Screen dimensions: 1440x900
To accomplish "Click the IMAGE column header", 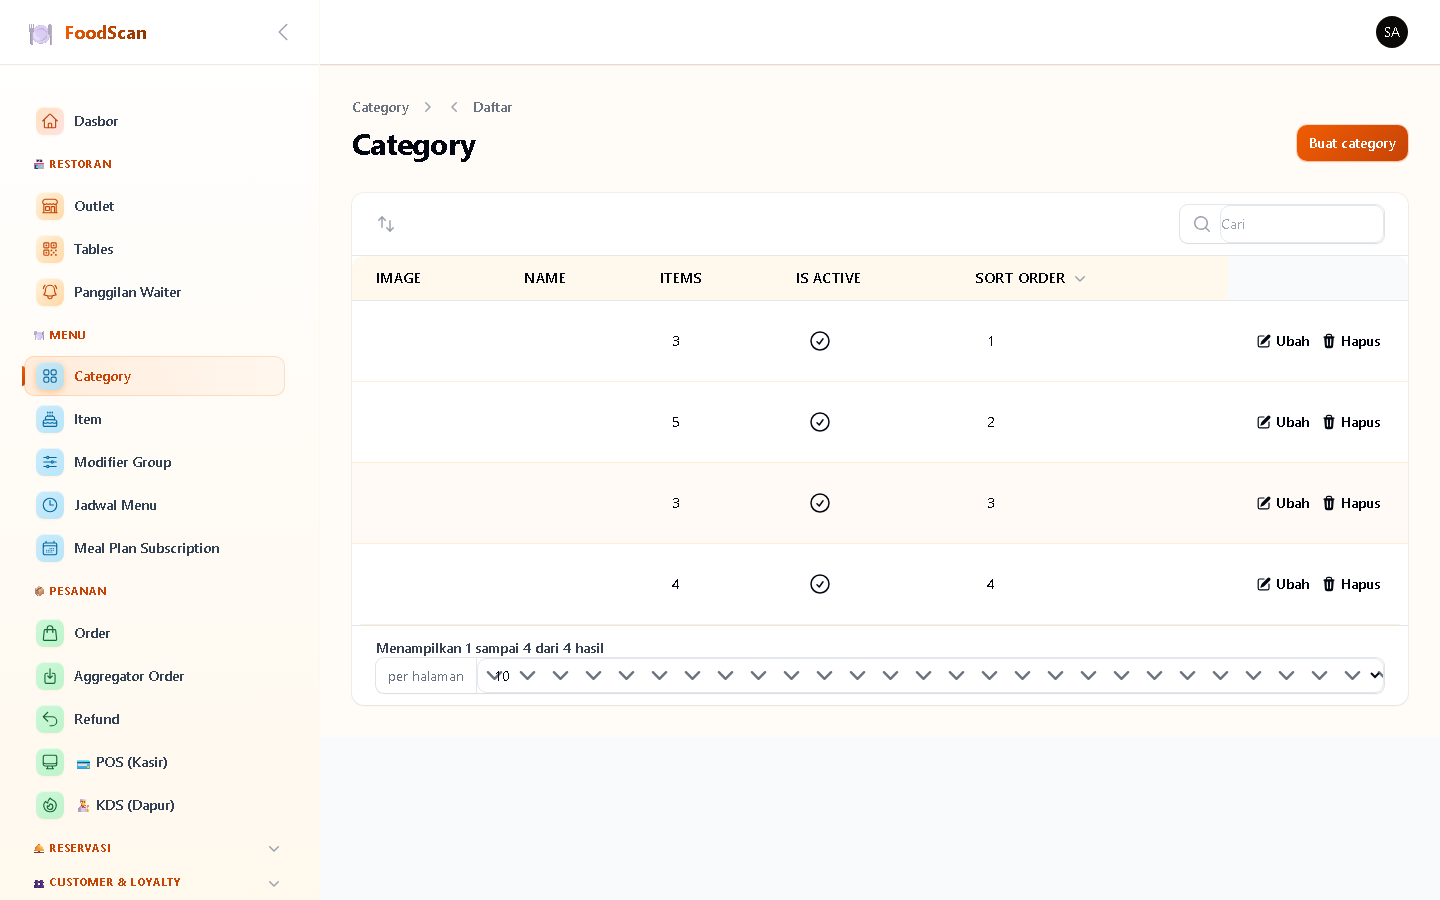I will [x=398, y=278].
